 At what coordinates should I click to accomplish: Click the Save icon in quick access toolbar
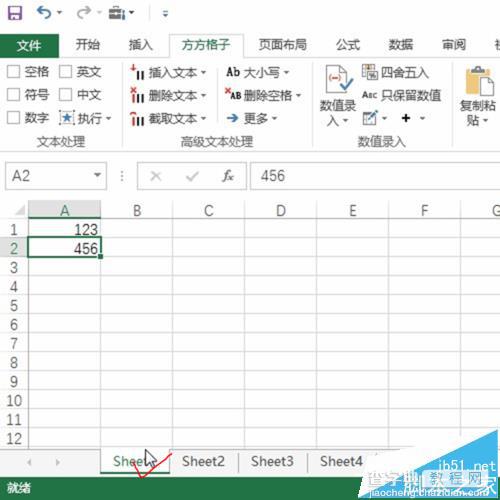[x=15, y=13]
